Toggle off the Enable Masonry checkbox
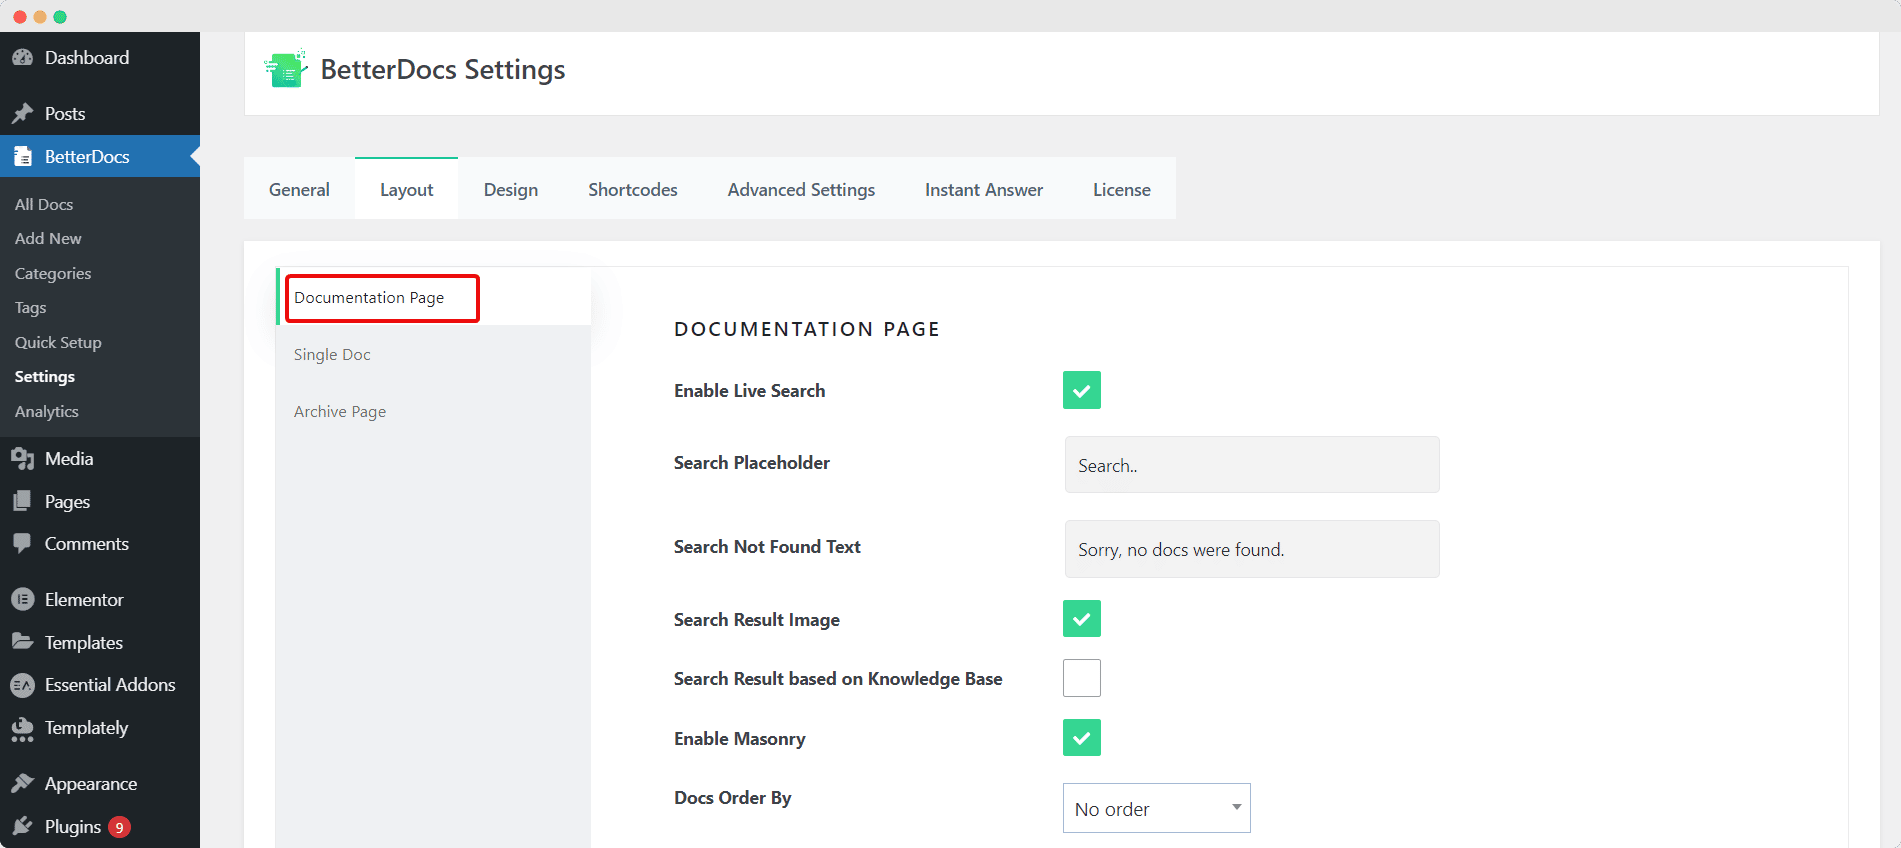1901x848 pixels. [x=1082, y=738]
